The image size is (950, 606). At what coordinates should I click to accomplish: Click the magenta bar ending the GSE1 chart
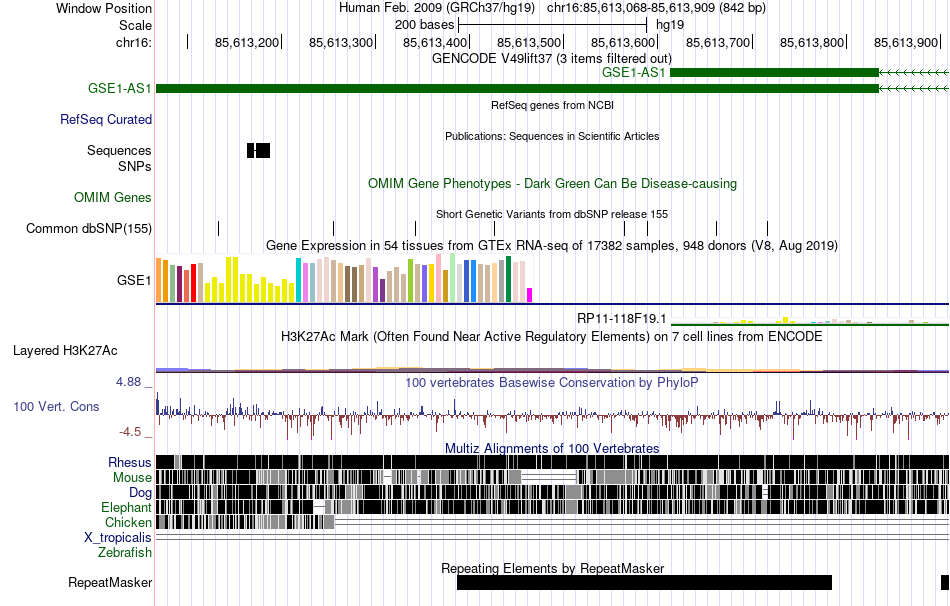click(x=530, y=295)
